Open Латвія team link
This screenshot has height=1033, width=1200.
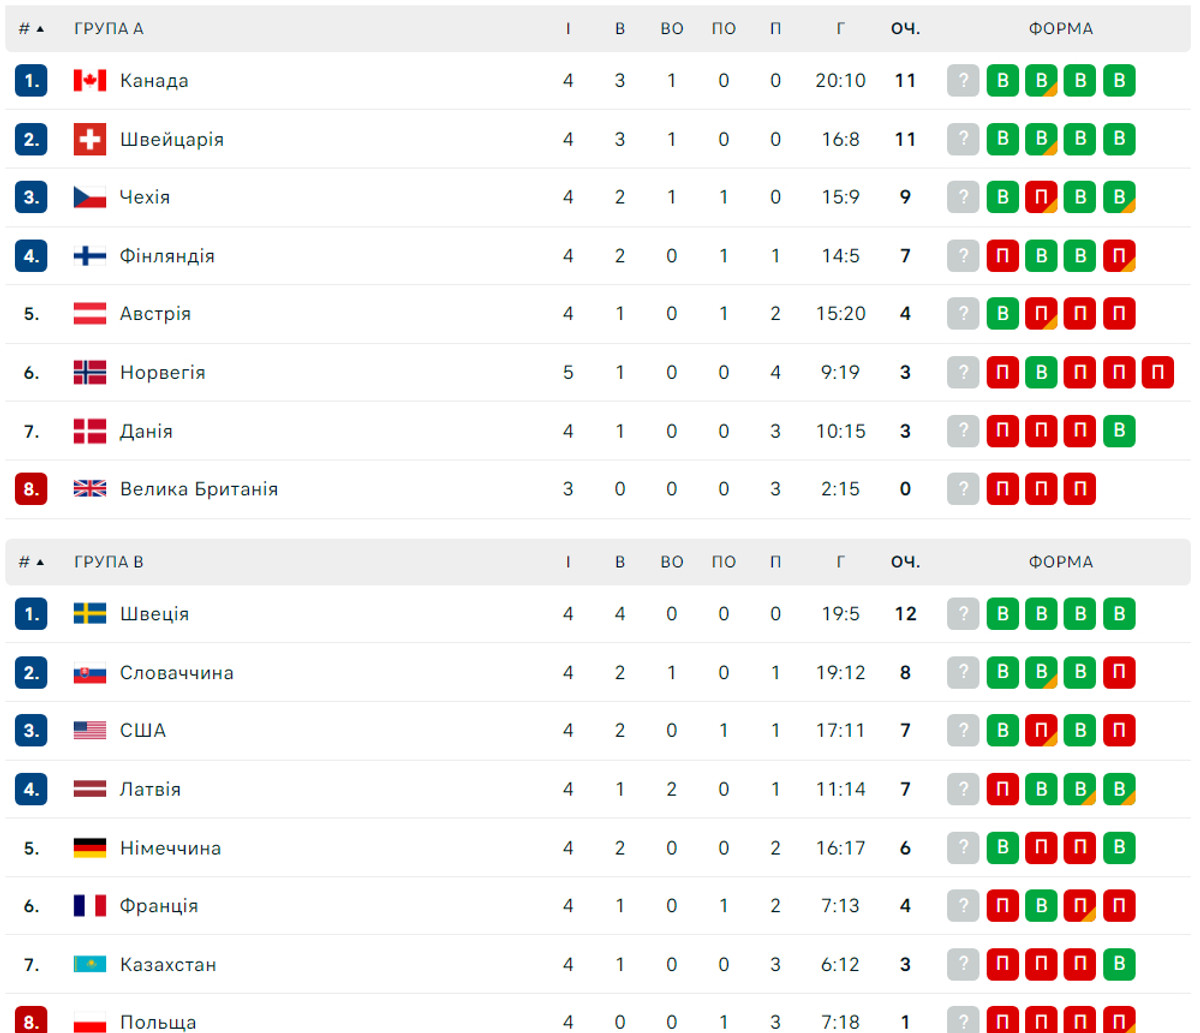pyautogui.click(x=150, y=789)
